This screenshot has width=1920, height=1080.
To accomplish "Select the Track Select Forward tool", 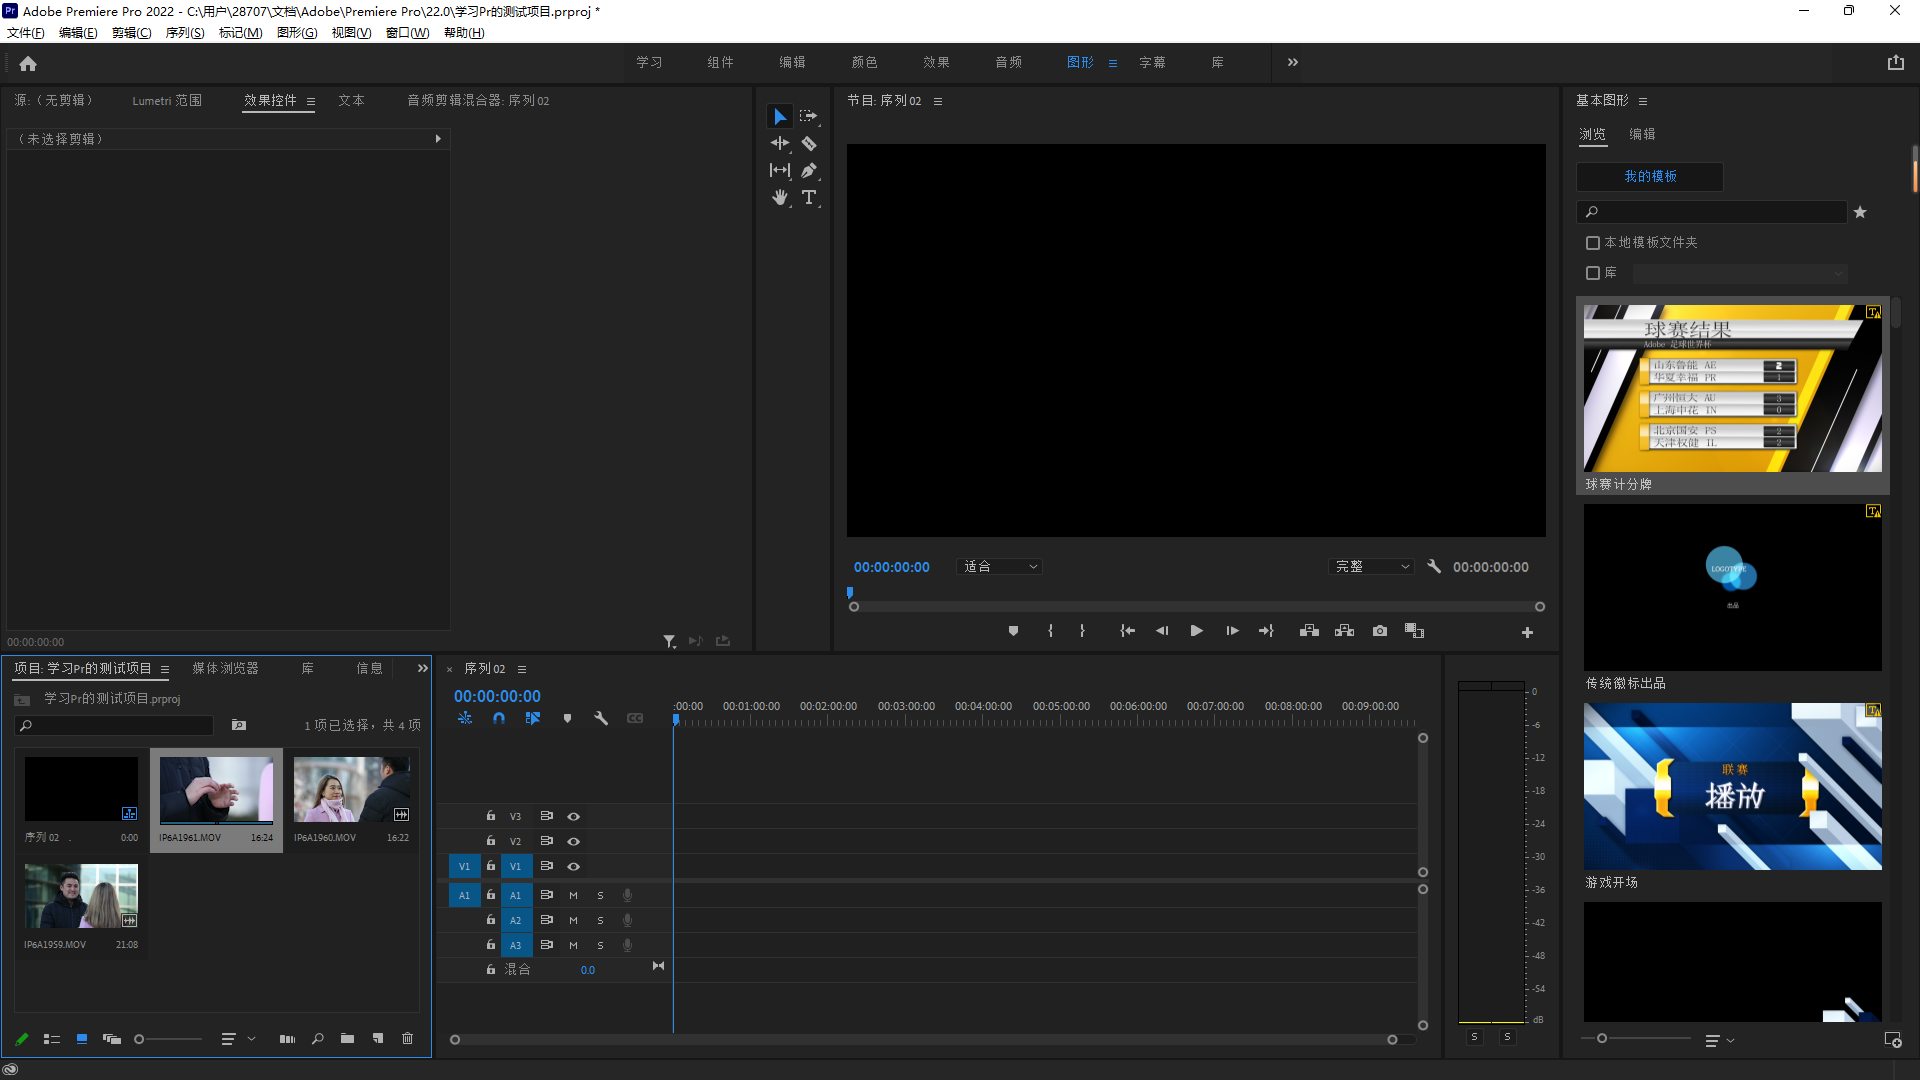I will pos(809,117).
